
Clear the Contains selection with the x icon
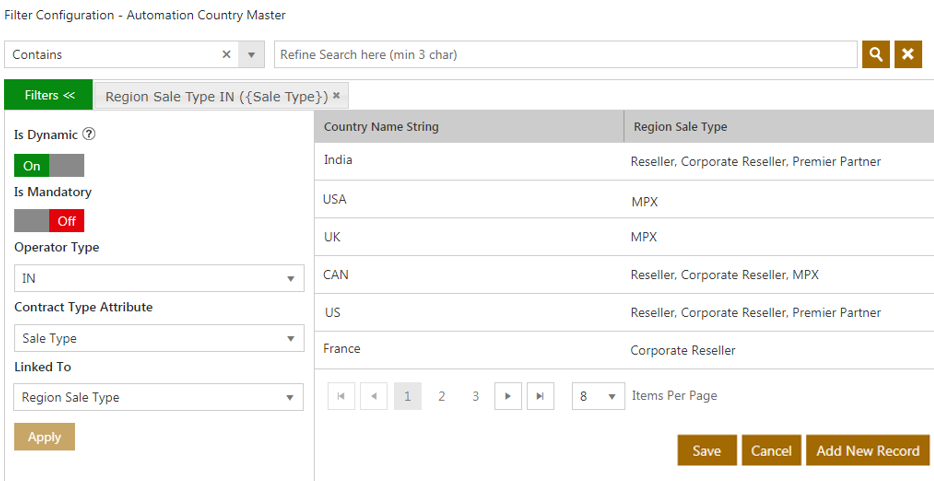tap(226, 55)
